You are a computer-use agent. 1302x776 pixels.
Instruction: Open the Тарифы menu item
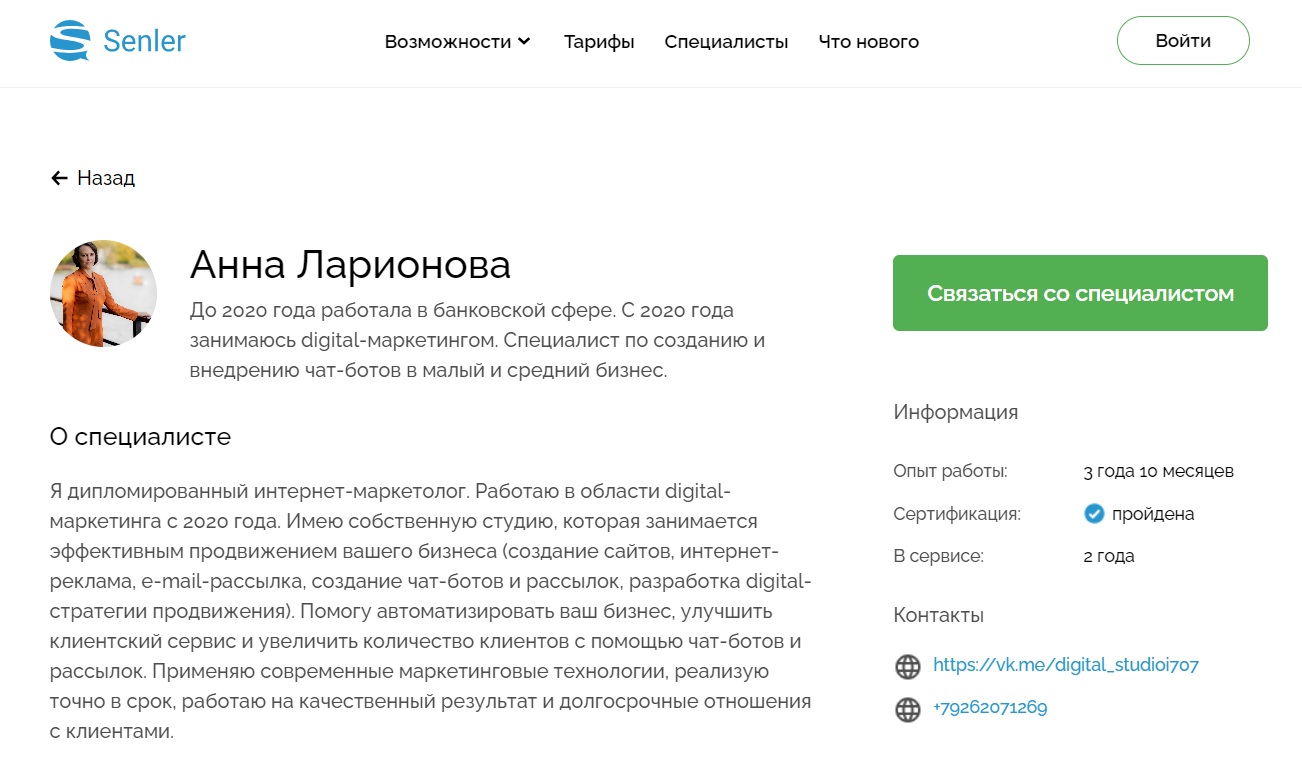pyautogui.click(x=599, y=42)
